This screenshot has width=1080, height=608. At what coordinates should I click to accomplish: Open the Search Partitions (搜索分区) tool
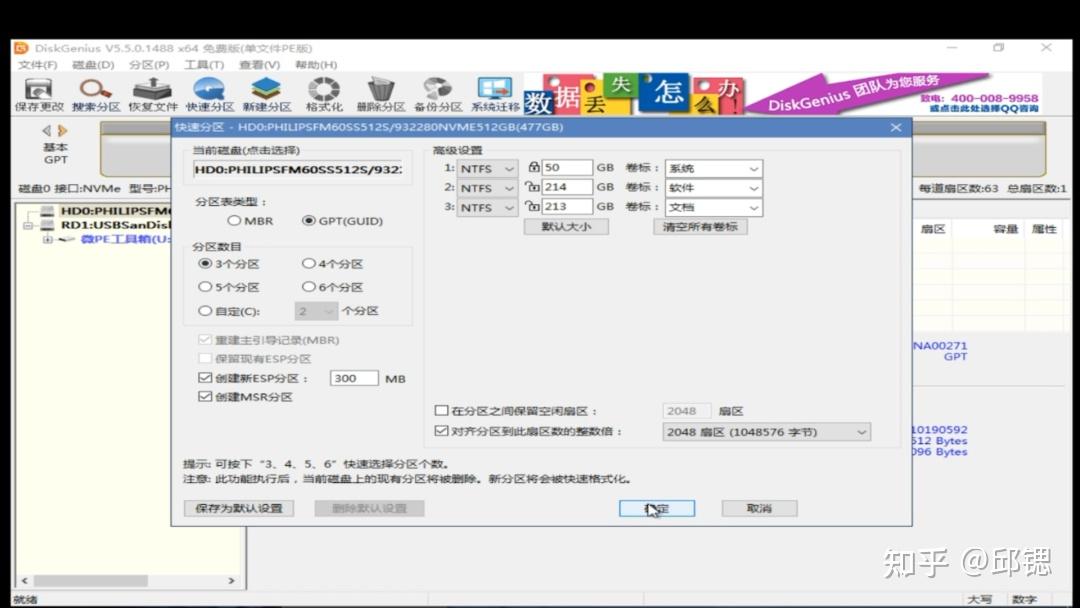click(96, 95)
